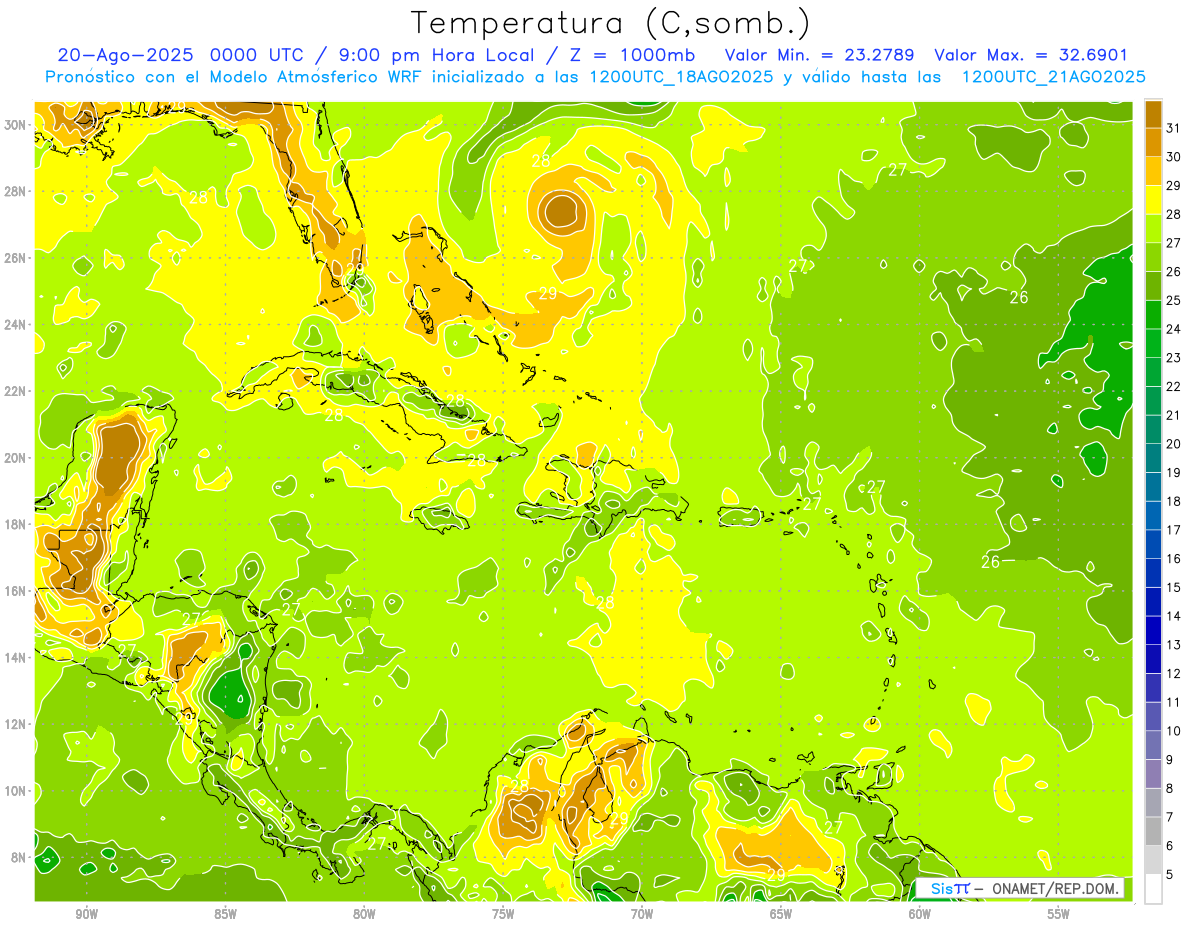Screen dimensions: 1200x927
Task: Click the legend value 29
Action: click(1174, 186)
